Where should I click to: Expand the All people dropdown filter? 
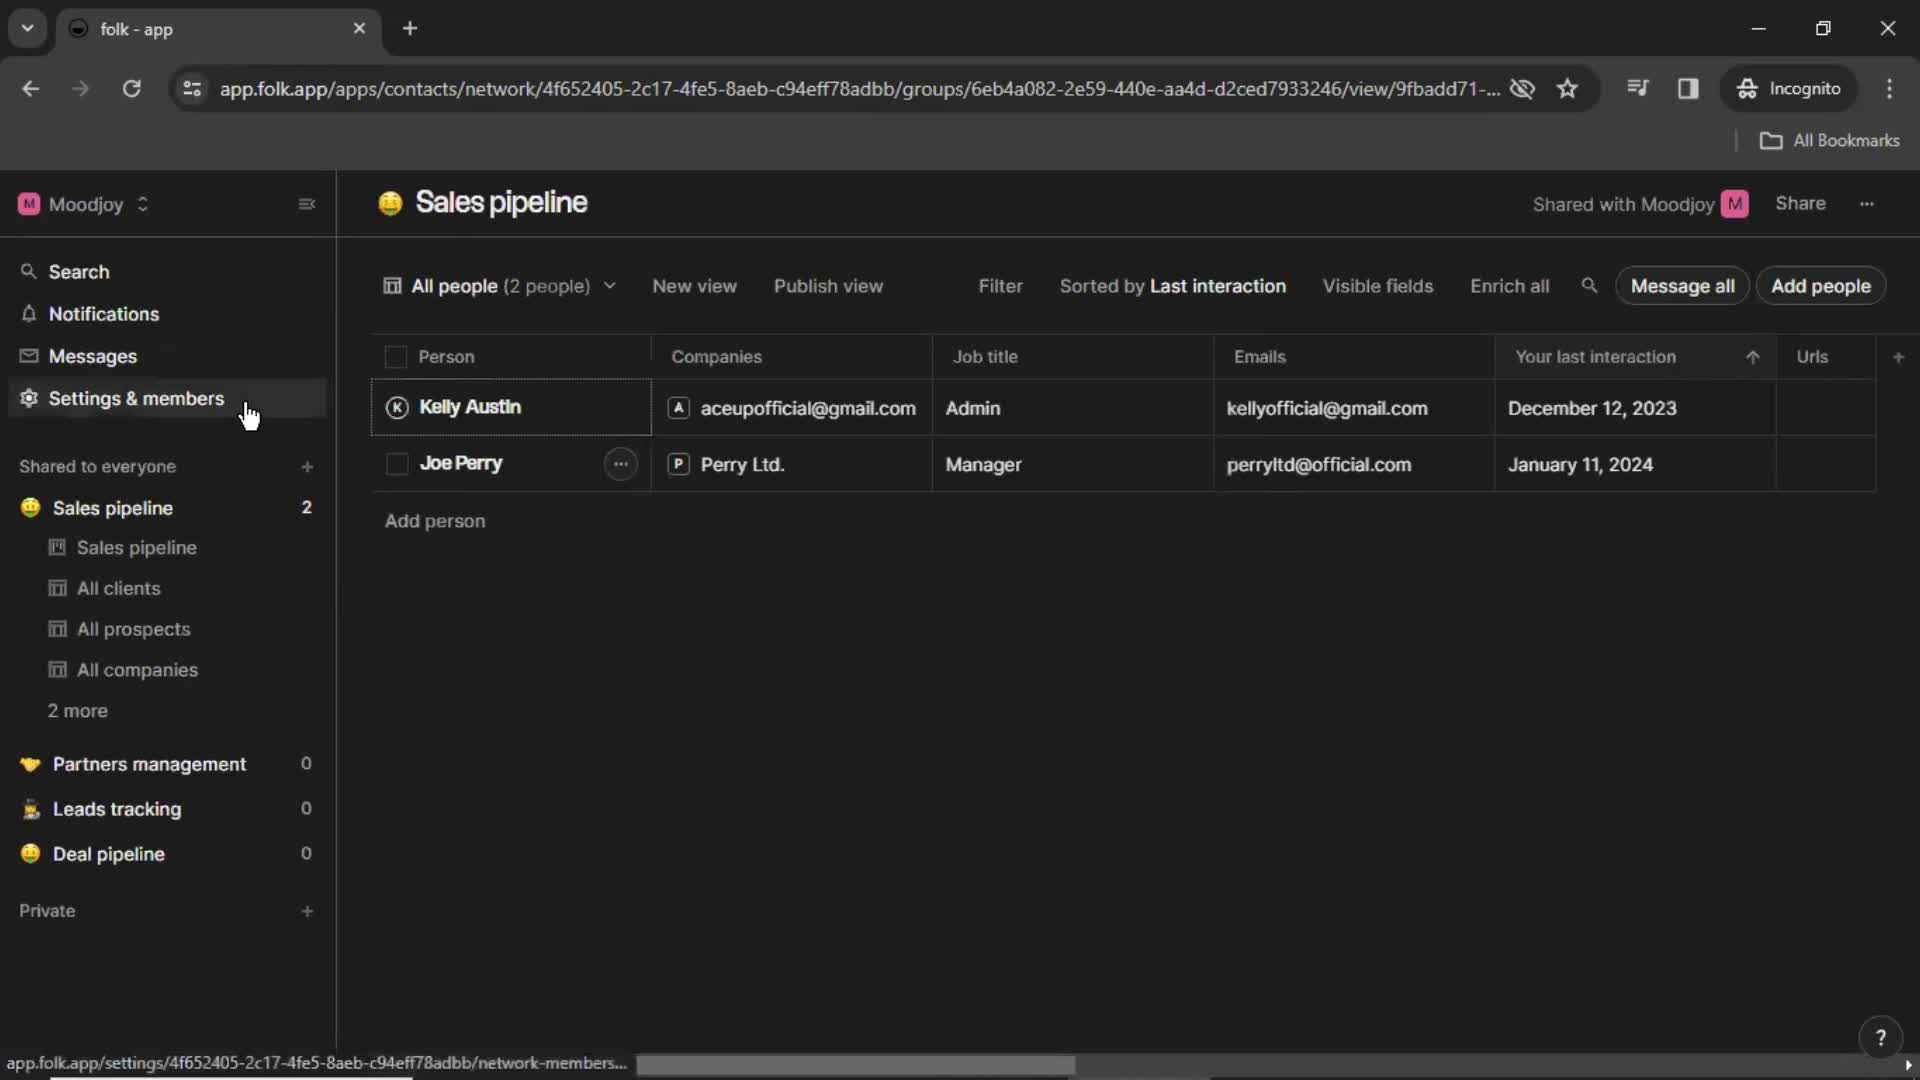(x=607, y=286)
